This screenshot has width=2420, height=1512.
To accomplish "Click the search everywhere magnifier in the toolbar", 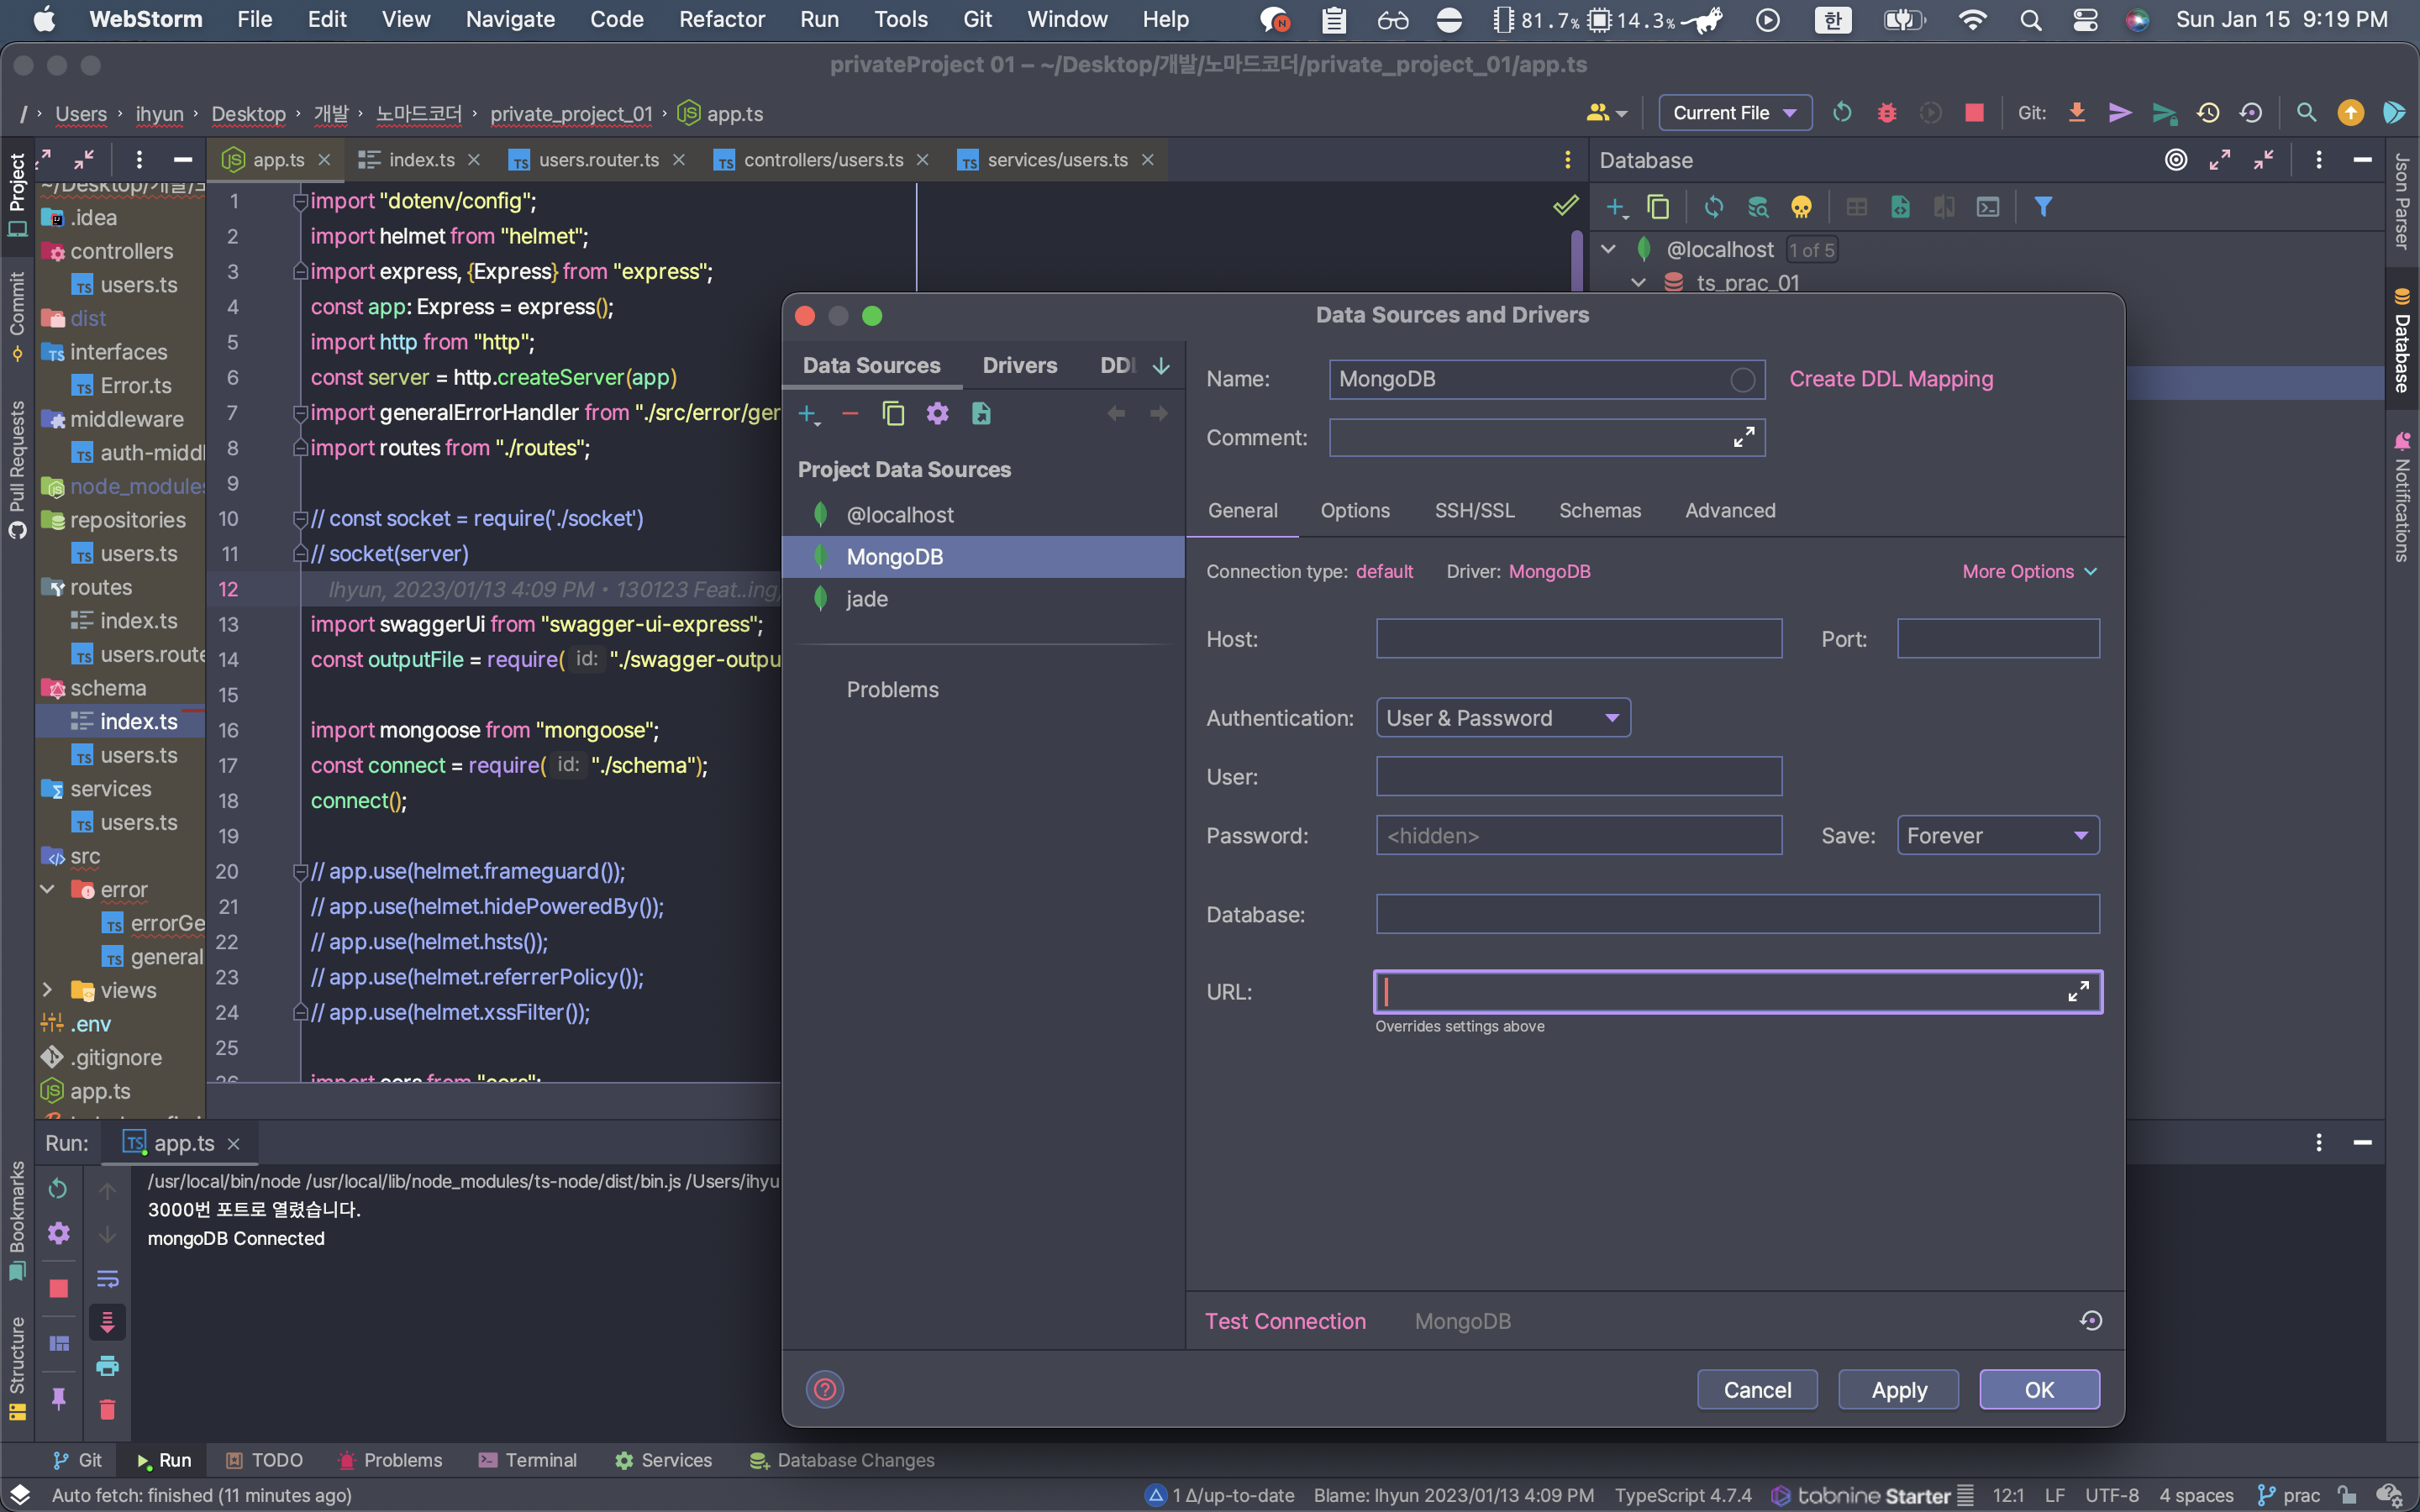I will coord(2306,113).
